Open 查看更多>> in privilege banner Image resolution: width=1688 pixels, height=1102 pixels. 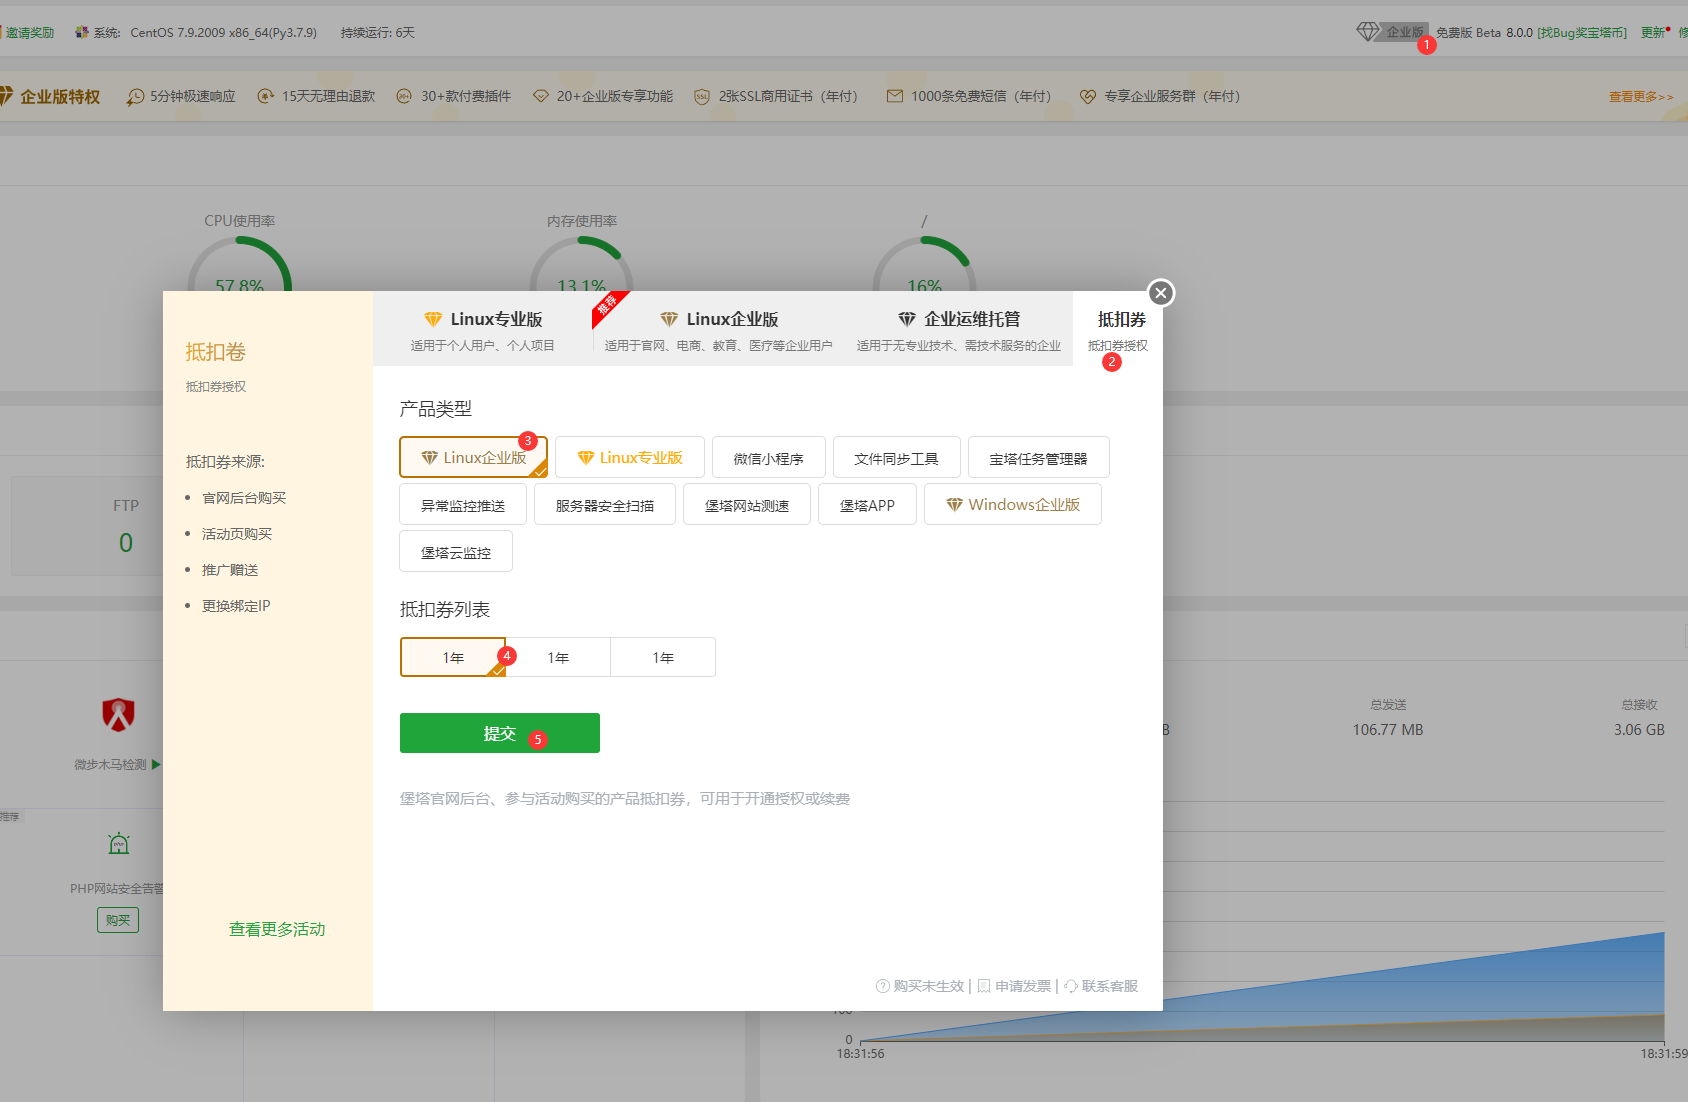[1641, 97]
